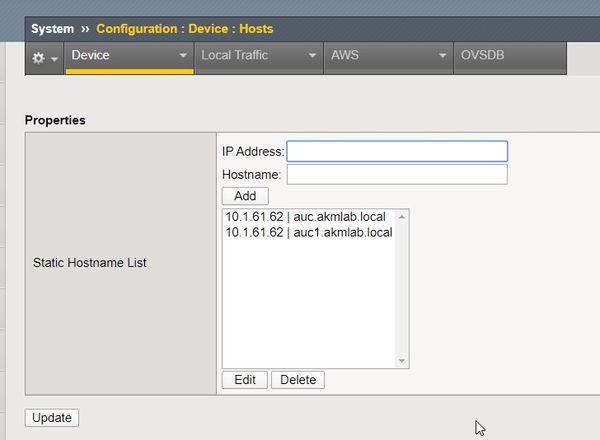Screen dimensions: 600x440
Task: Click the Delete button
Action: 297,380
